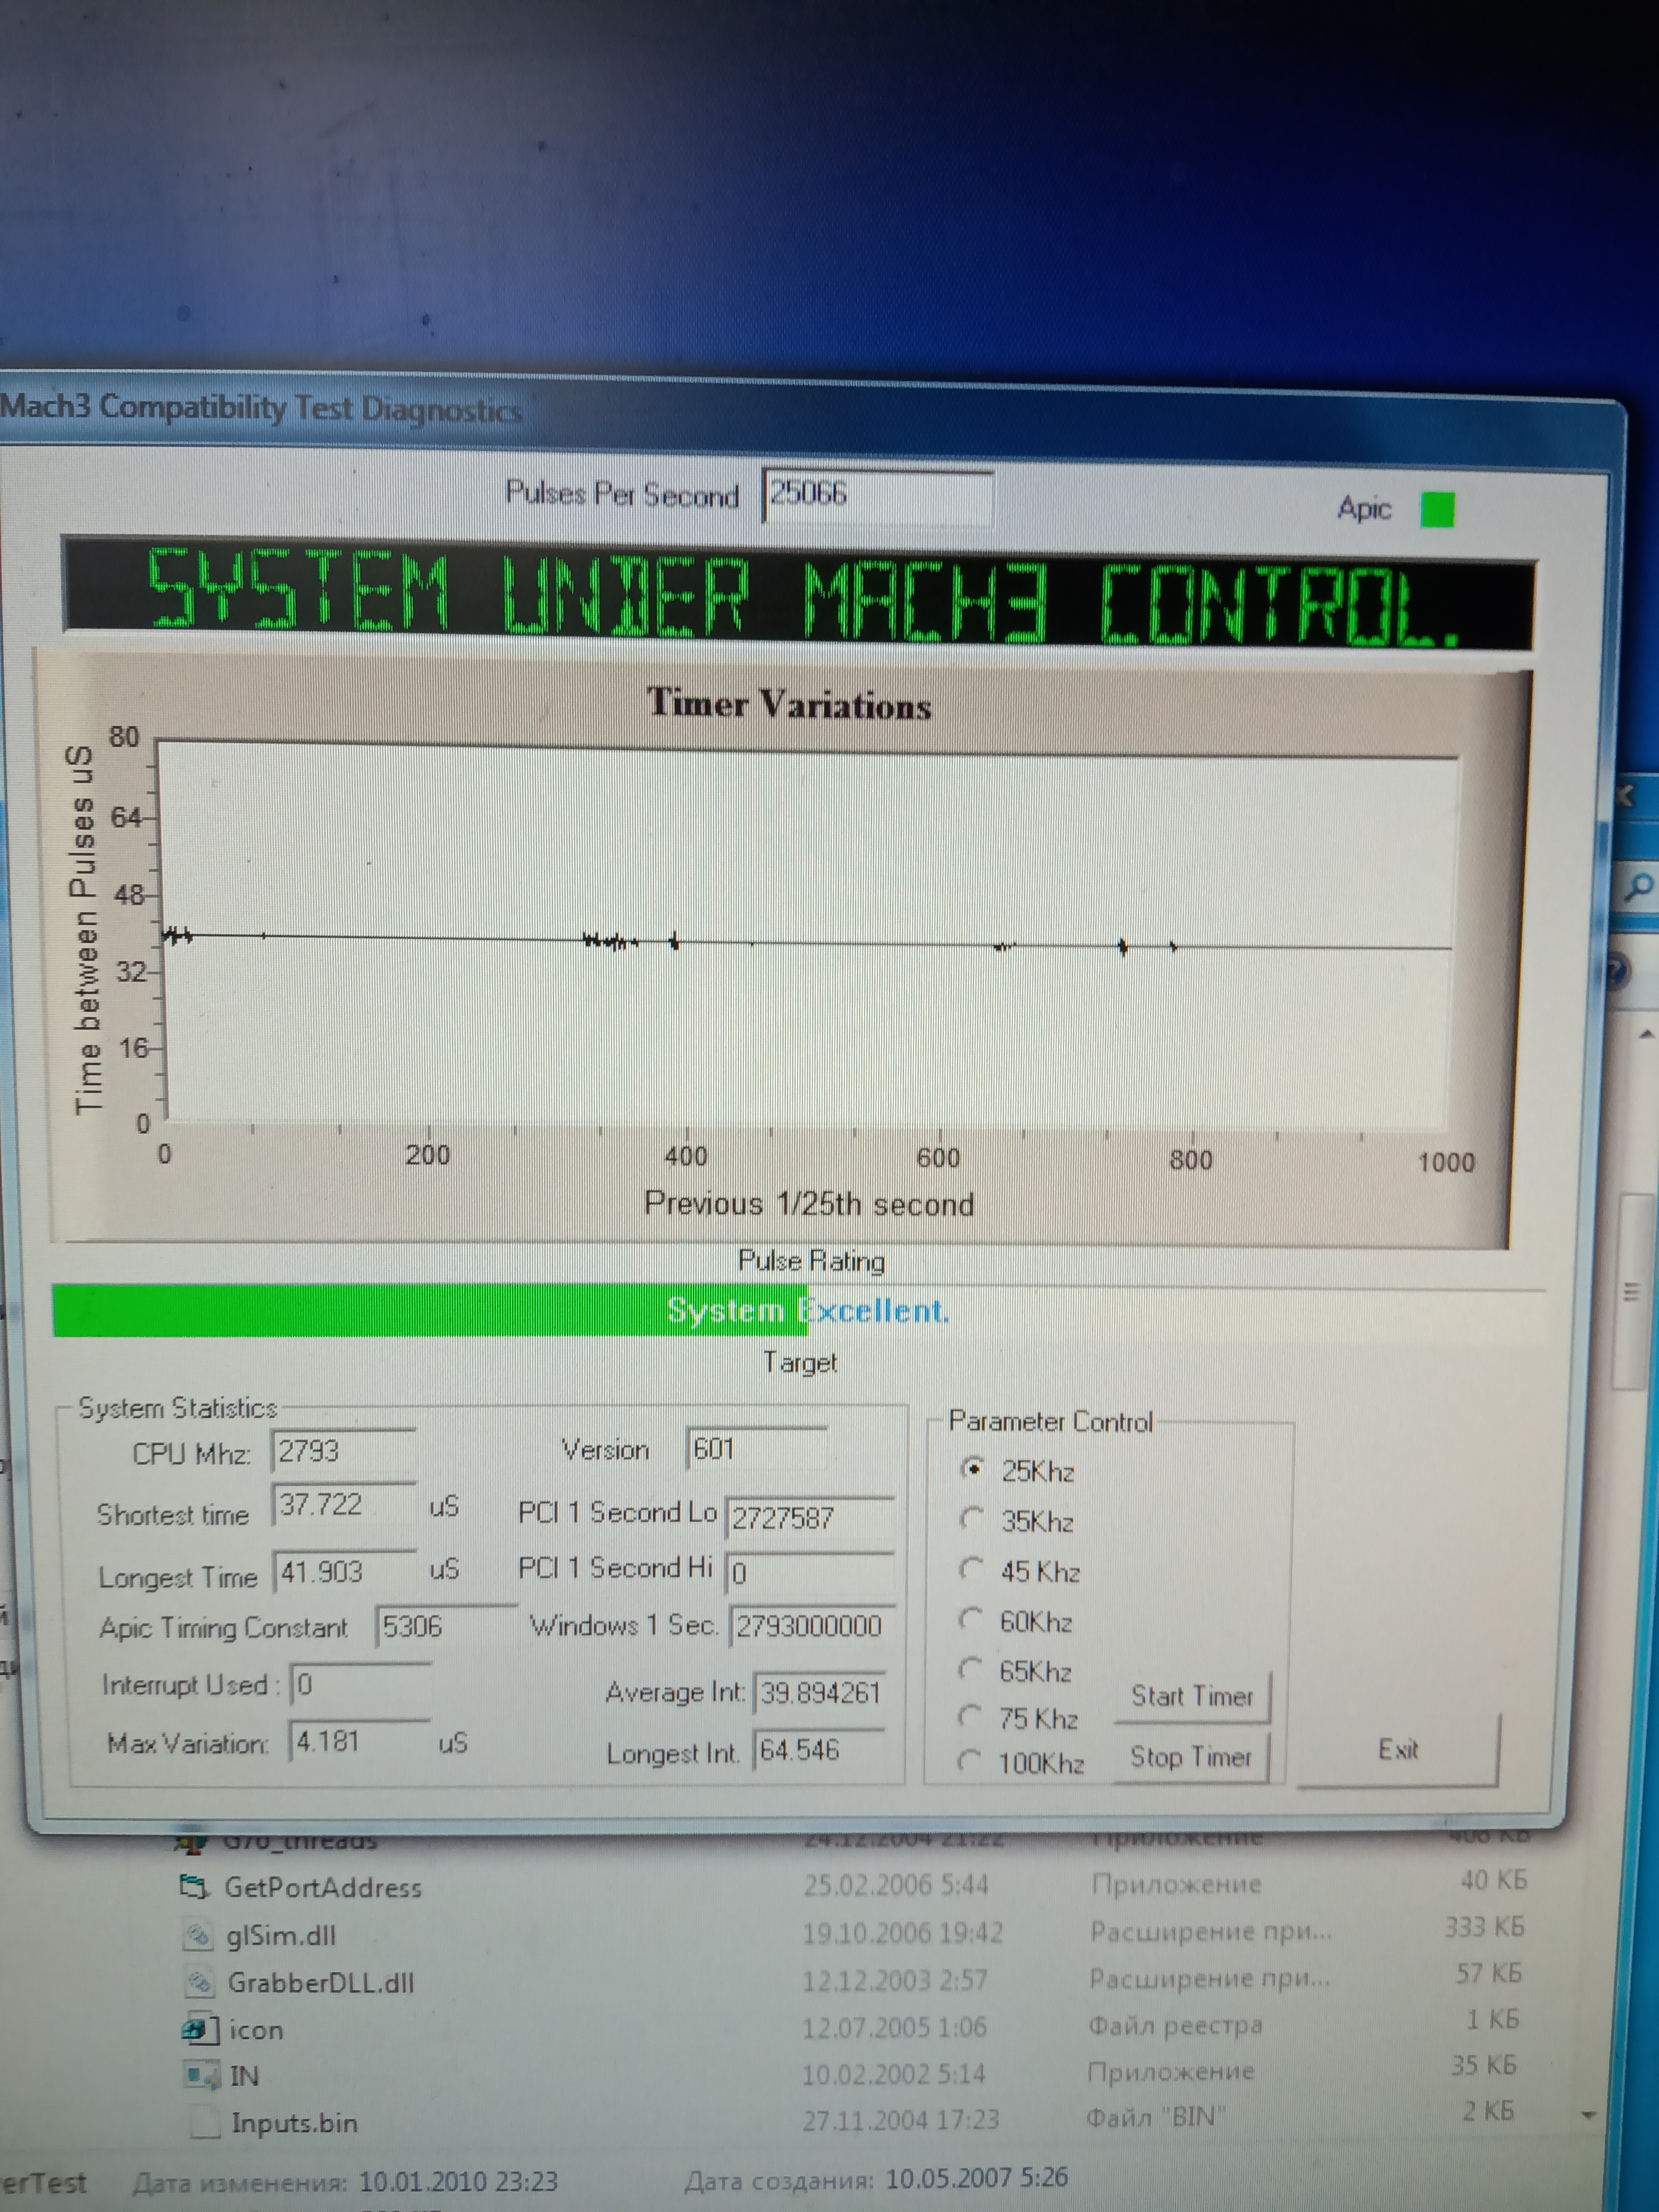1659x2212 pixels.
Task: Click the search magnifier icon at right edge
Action: point(1640,887)
